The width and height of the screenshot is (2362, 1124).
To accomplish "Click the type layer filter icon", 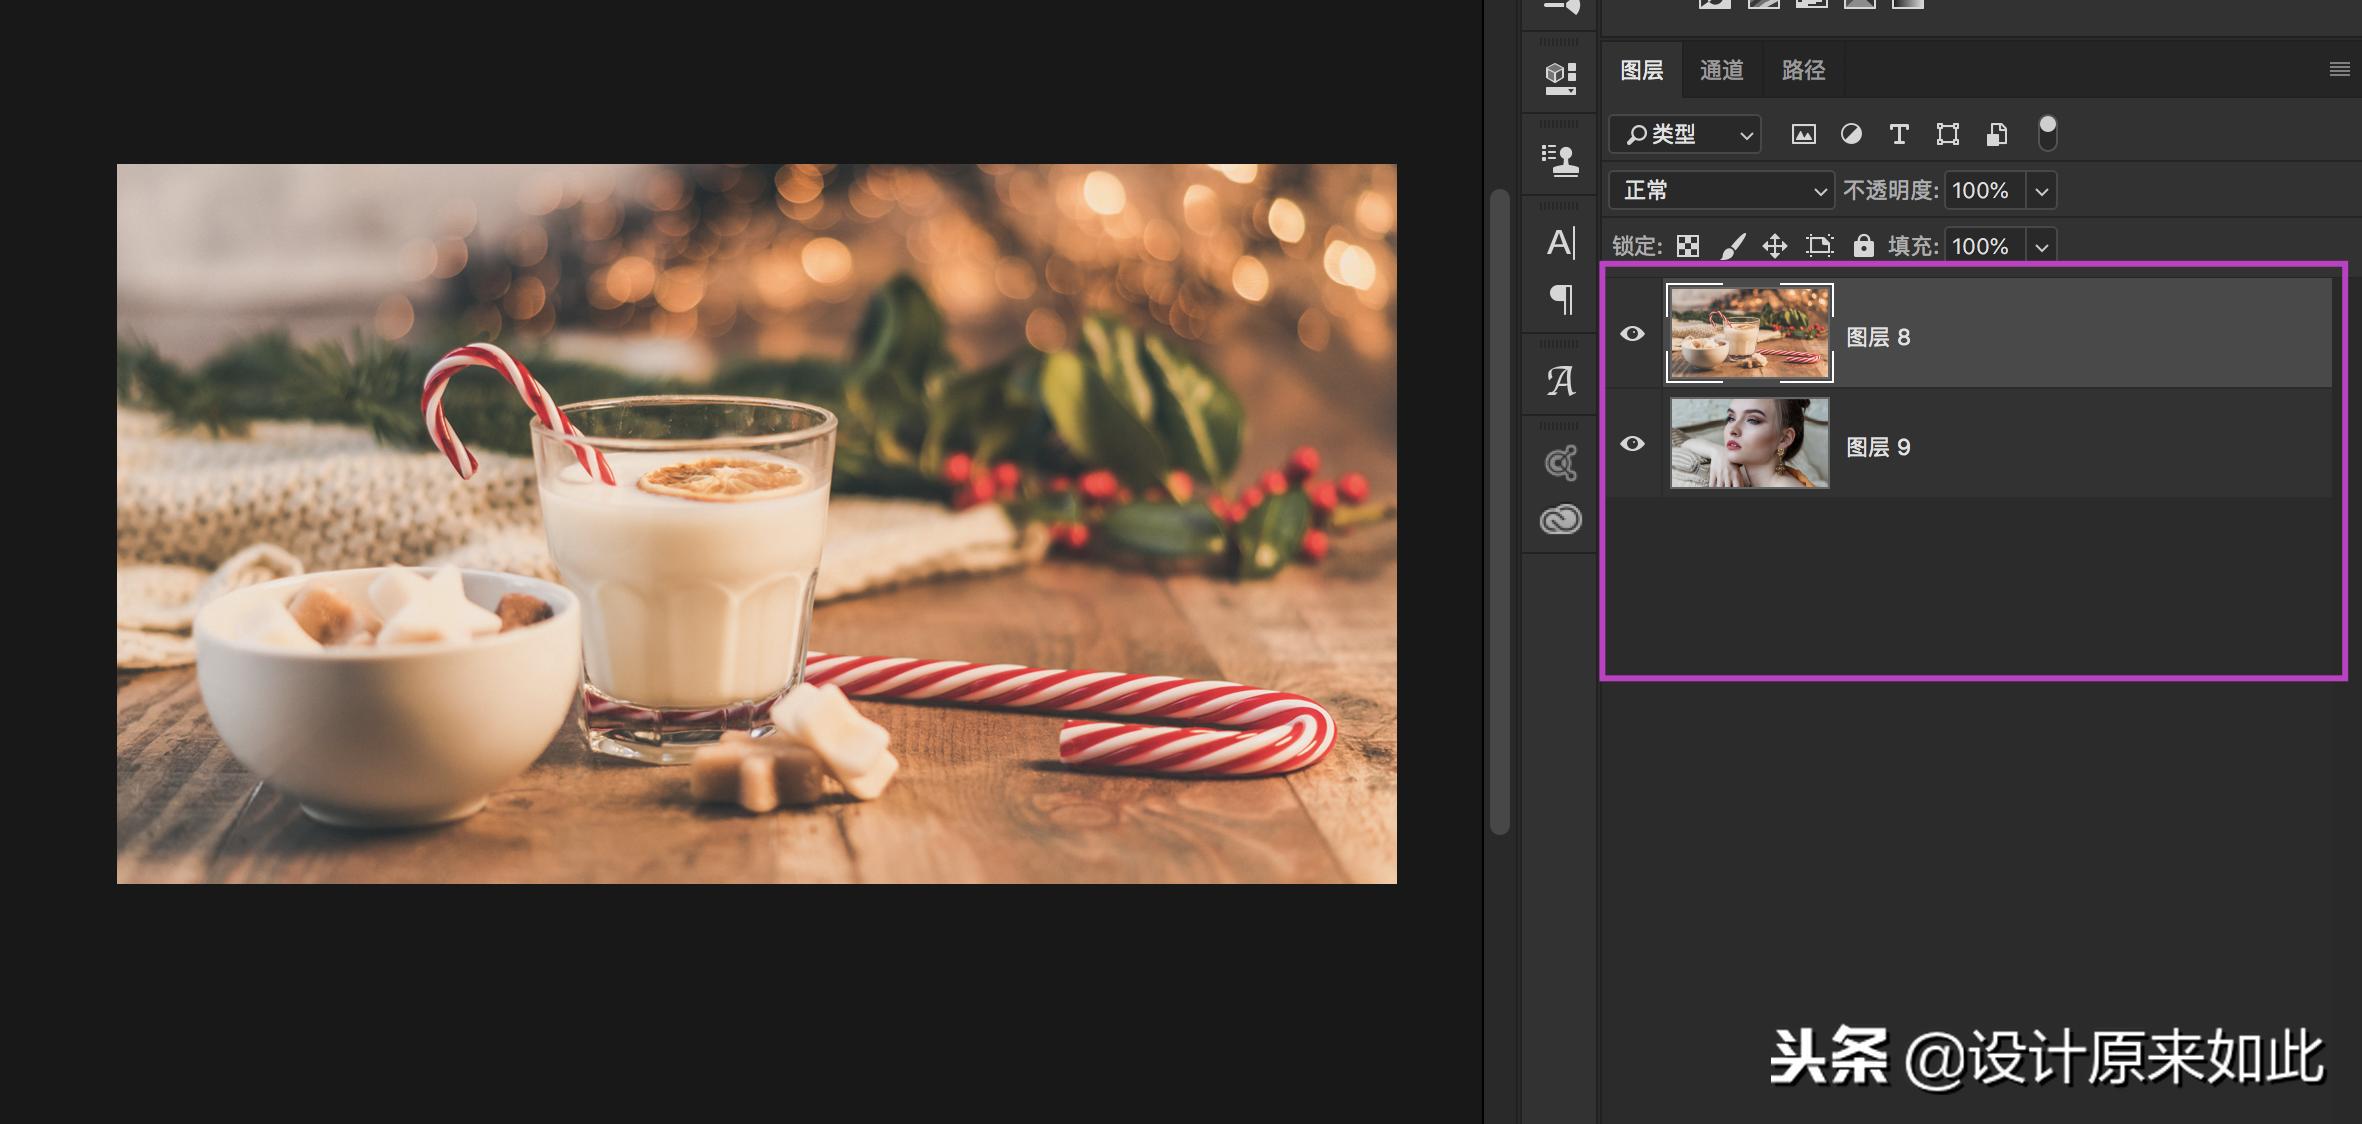I will [x=1899, y=134].
